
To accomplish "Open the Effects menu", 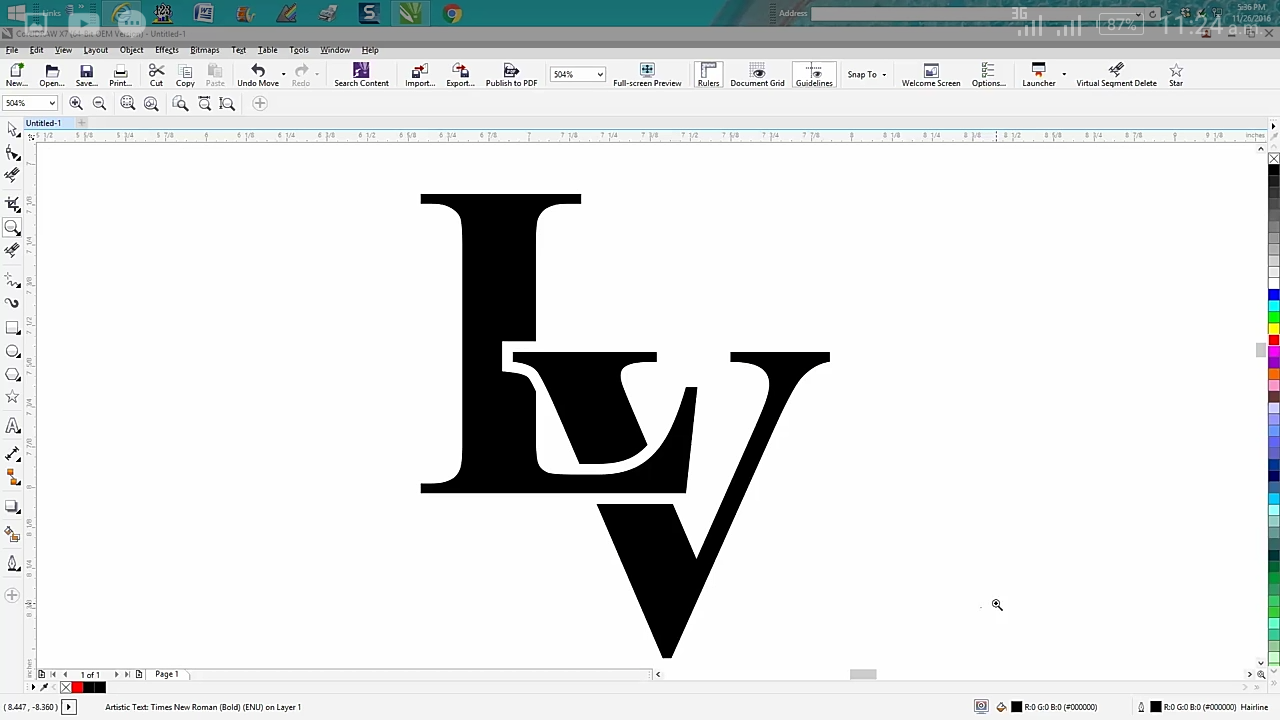I will tap(166, 50).
